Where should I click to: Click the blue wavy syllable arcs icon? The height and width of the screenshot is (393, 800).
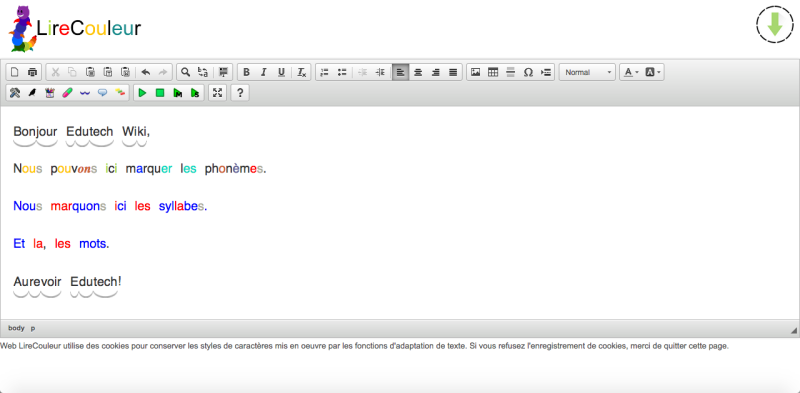pyautogui.click(x=85, y=93)
